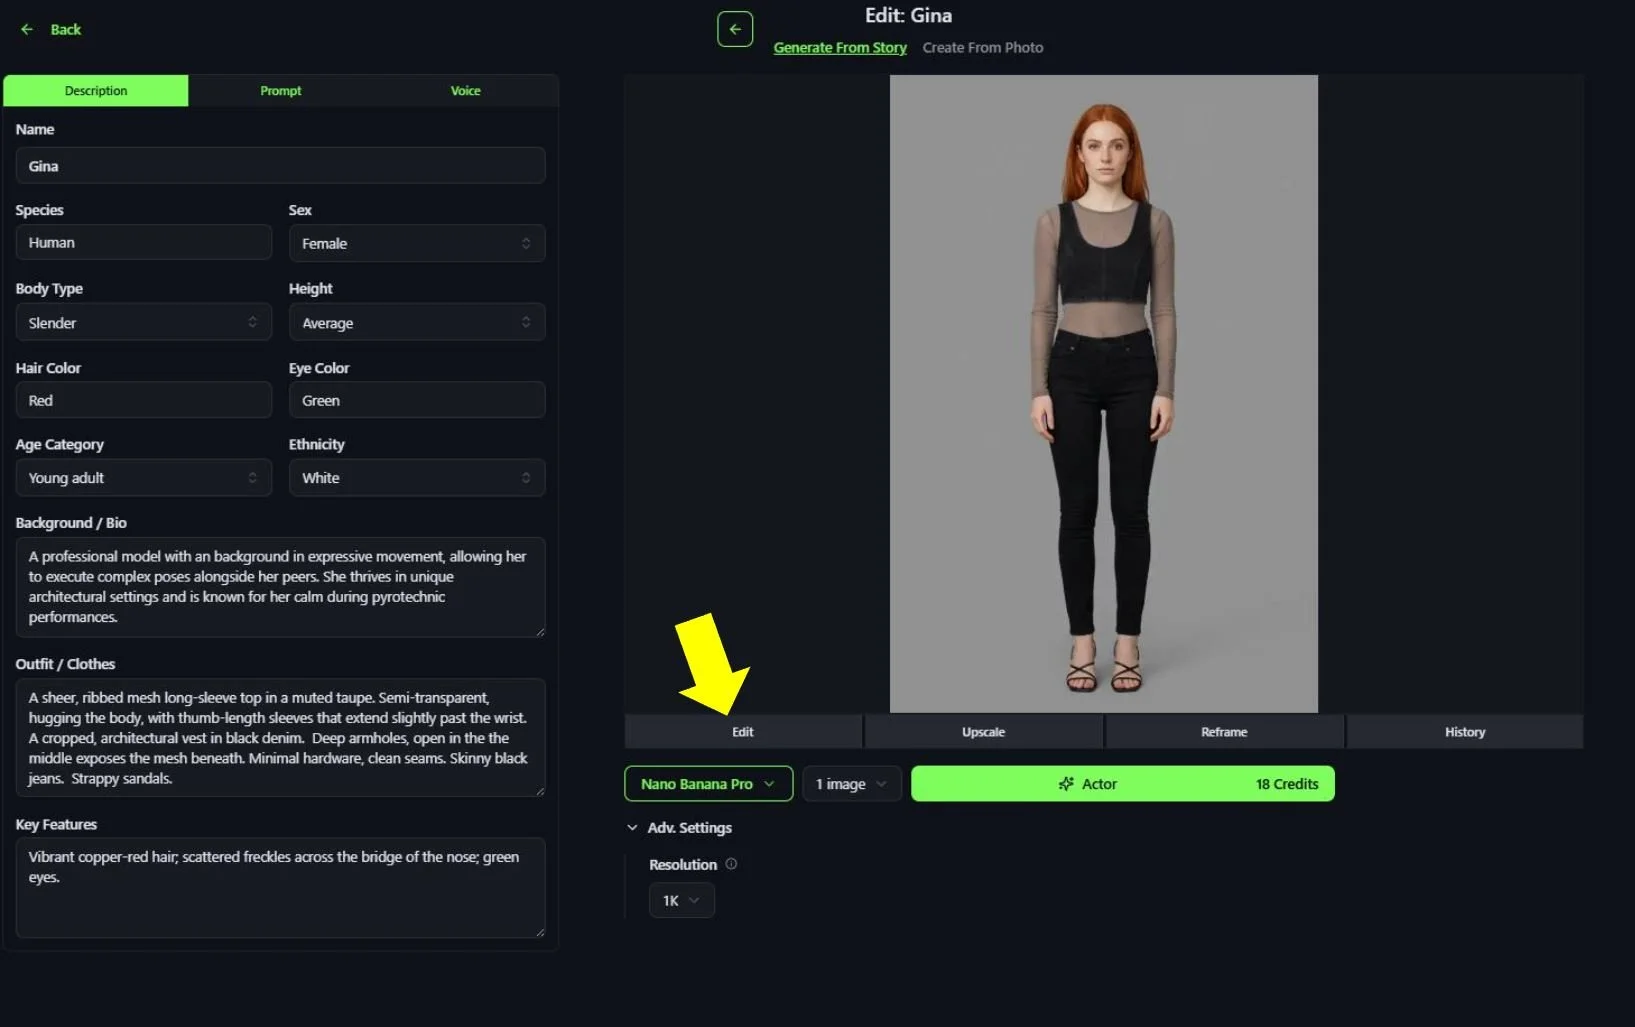
Task: Open the 1K resolution dropdown
Action: (681, 900)
